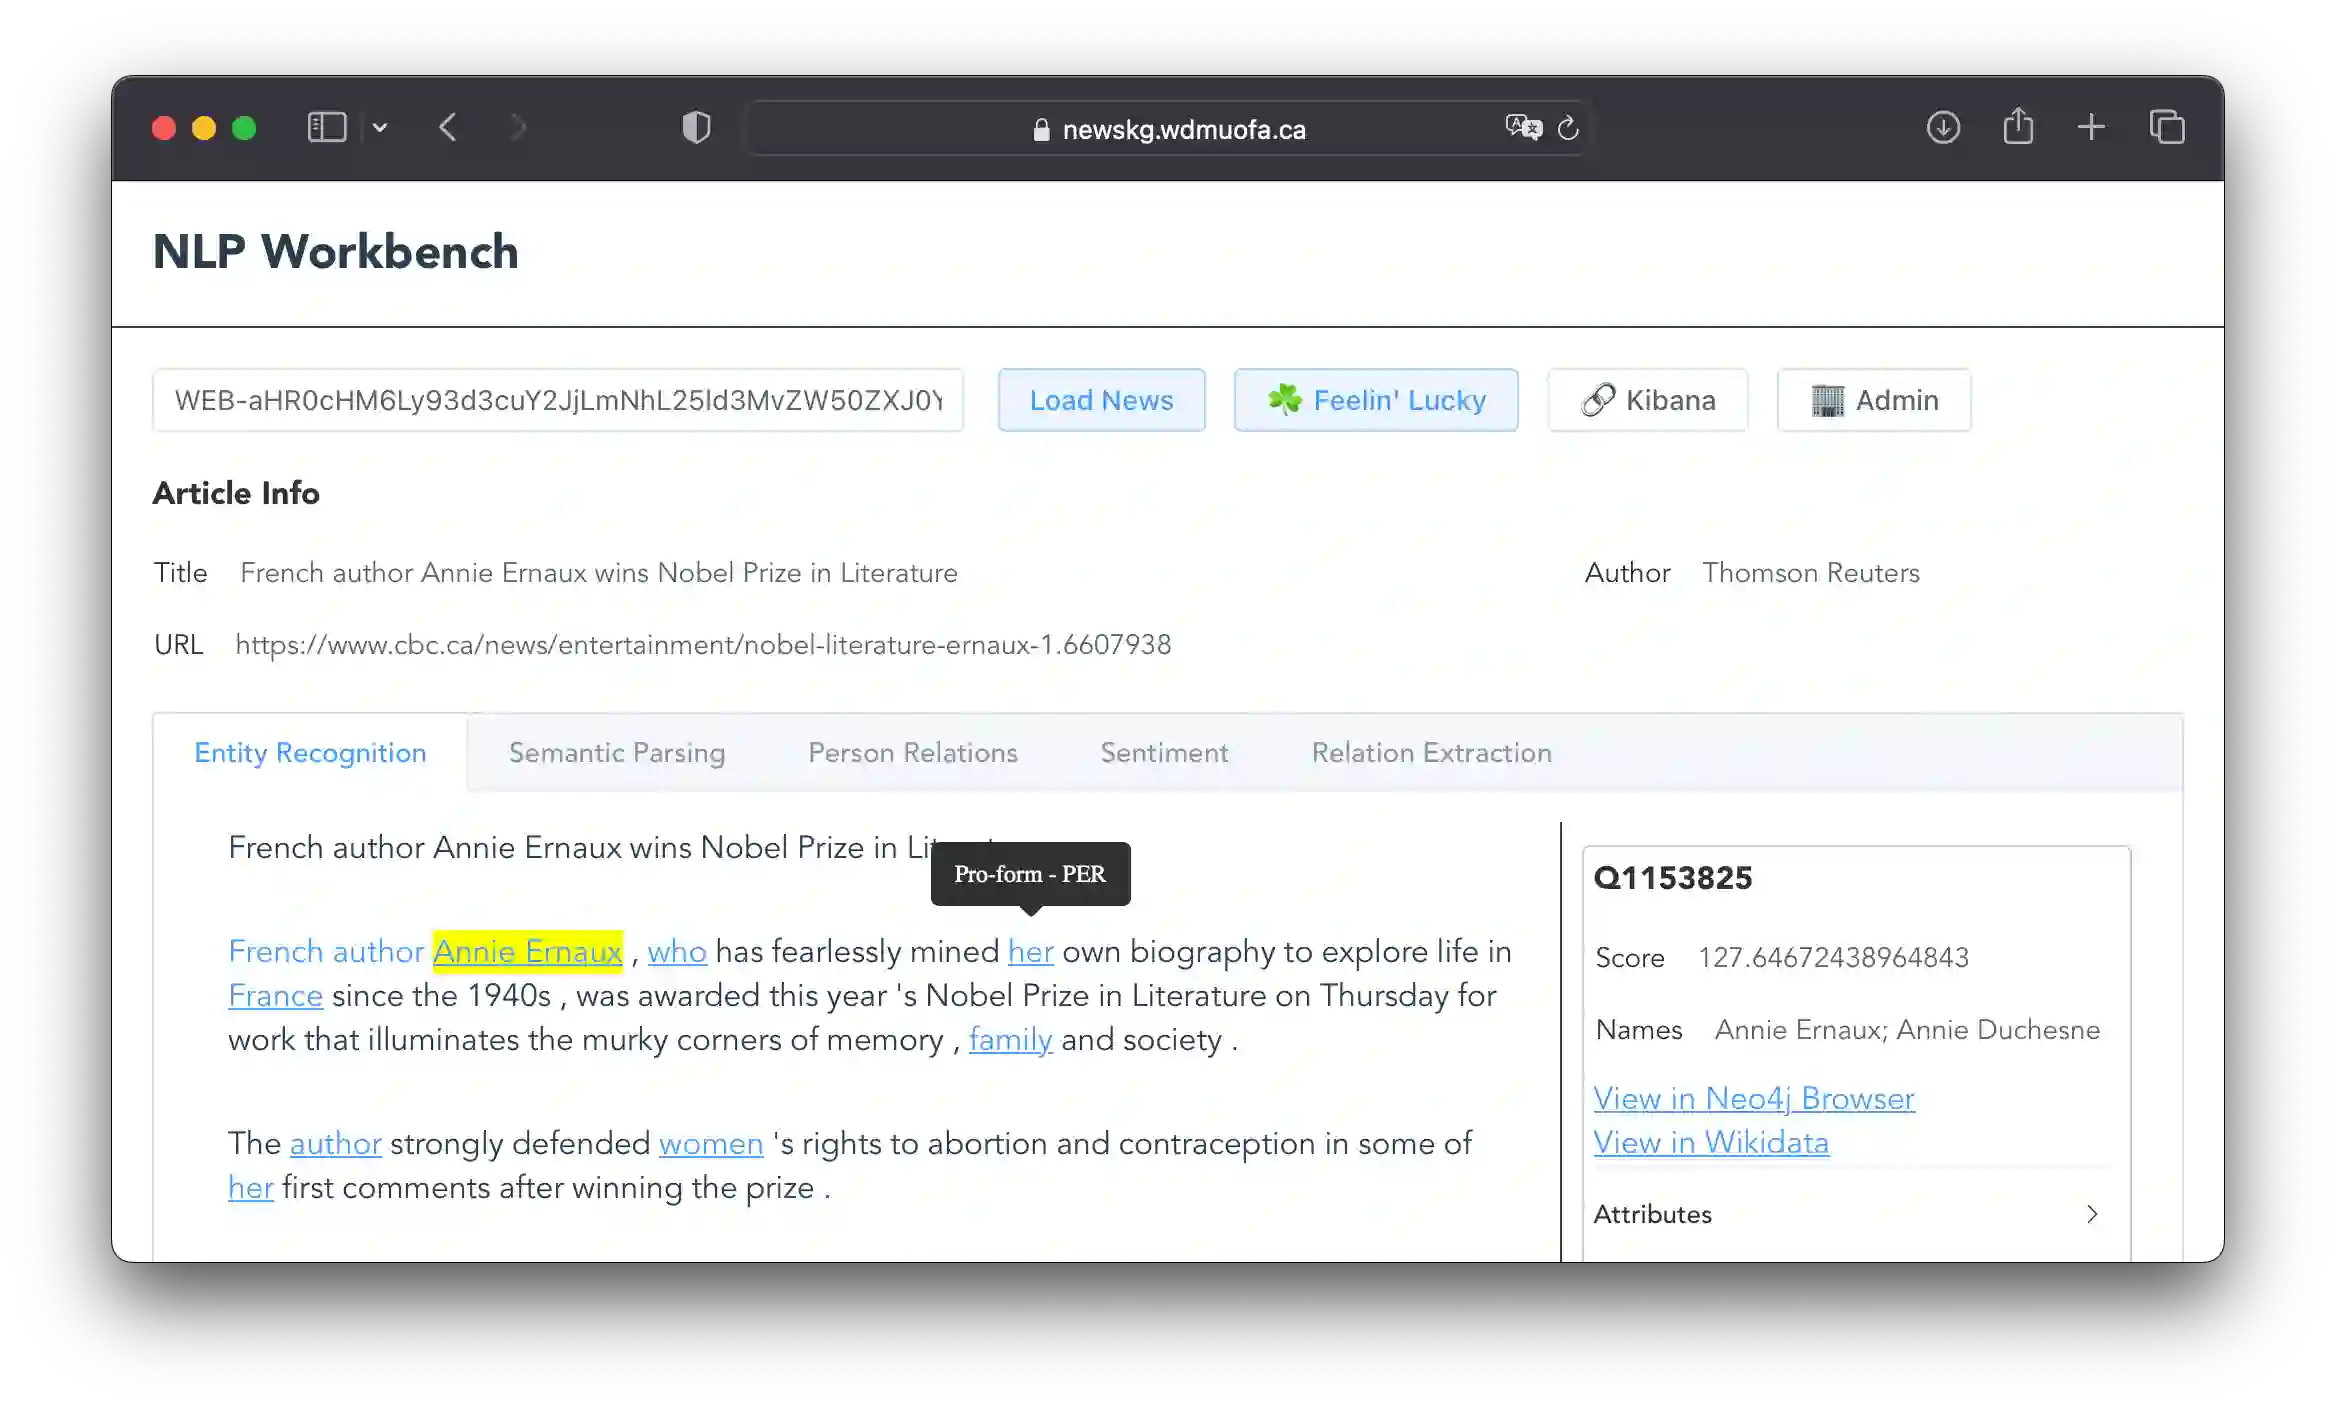Click the Load News button
Image resolution: width=2336 pixels, height=1410 pixels.
(x=1101, y=400)
